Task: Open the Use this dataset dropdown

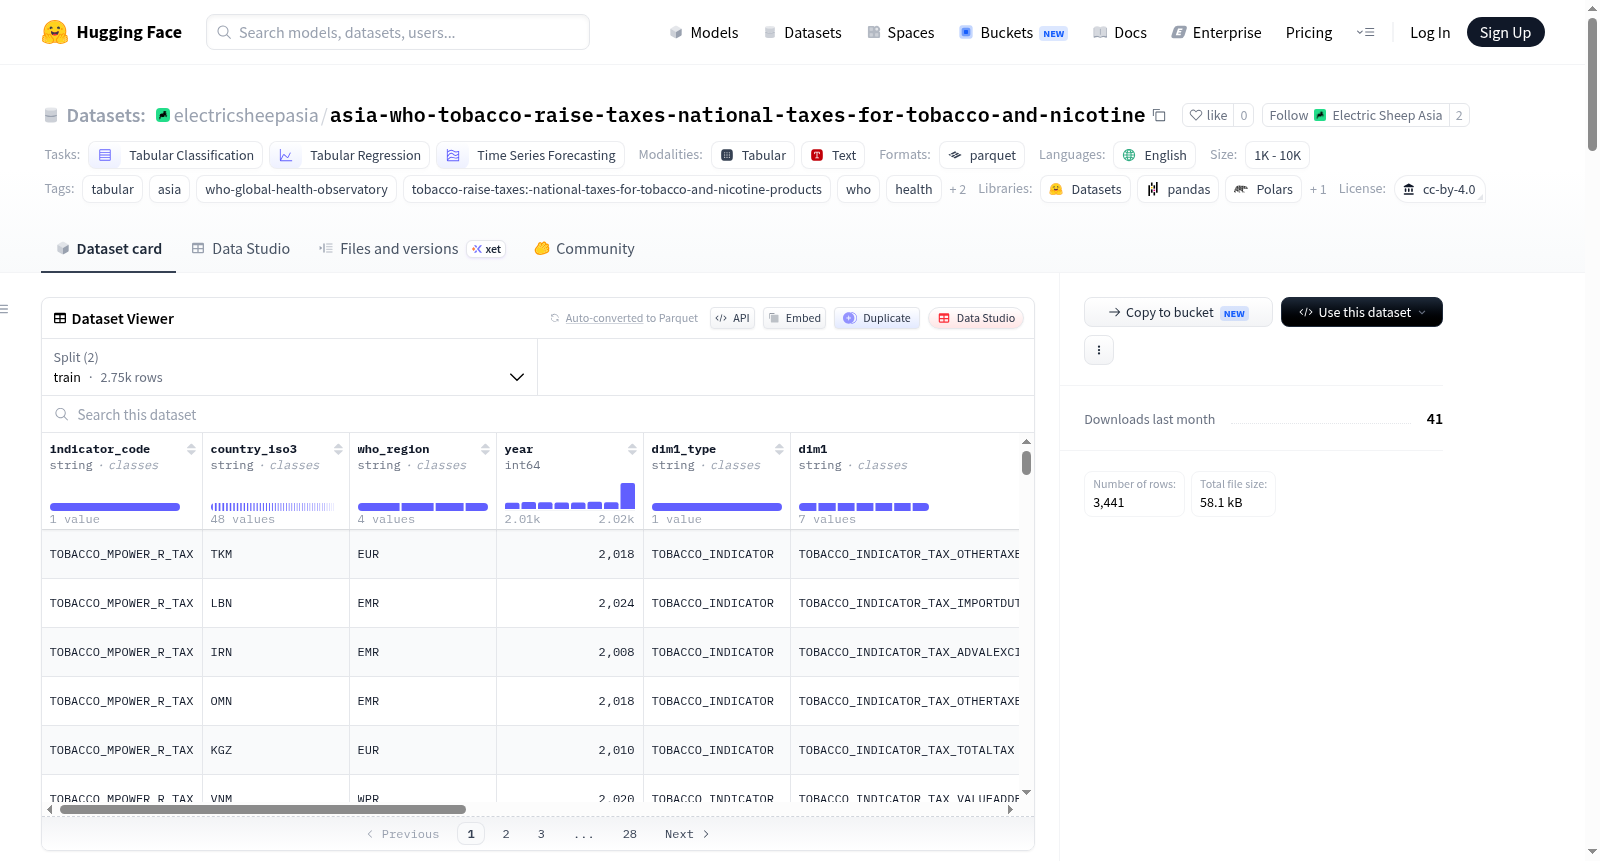Action: point(1362,312)
